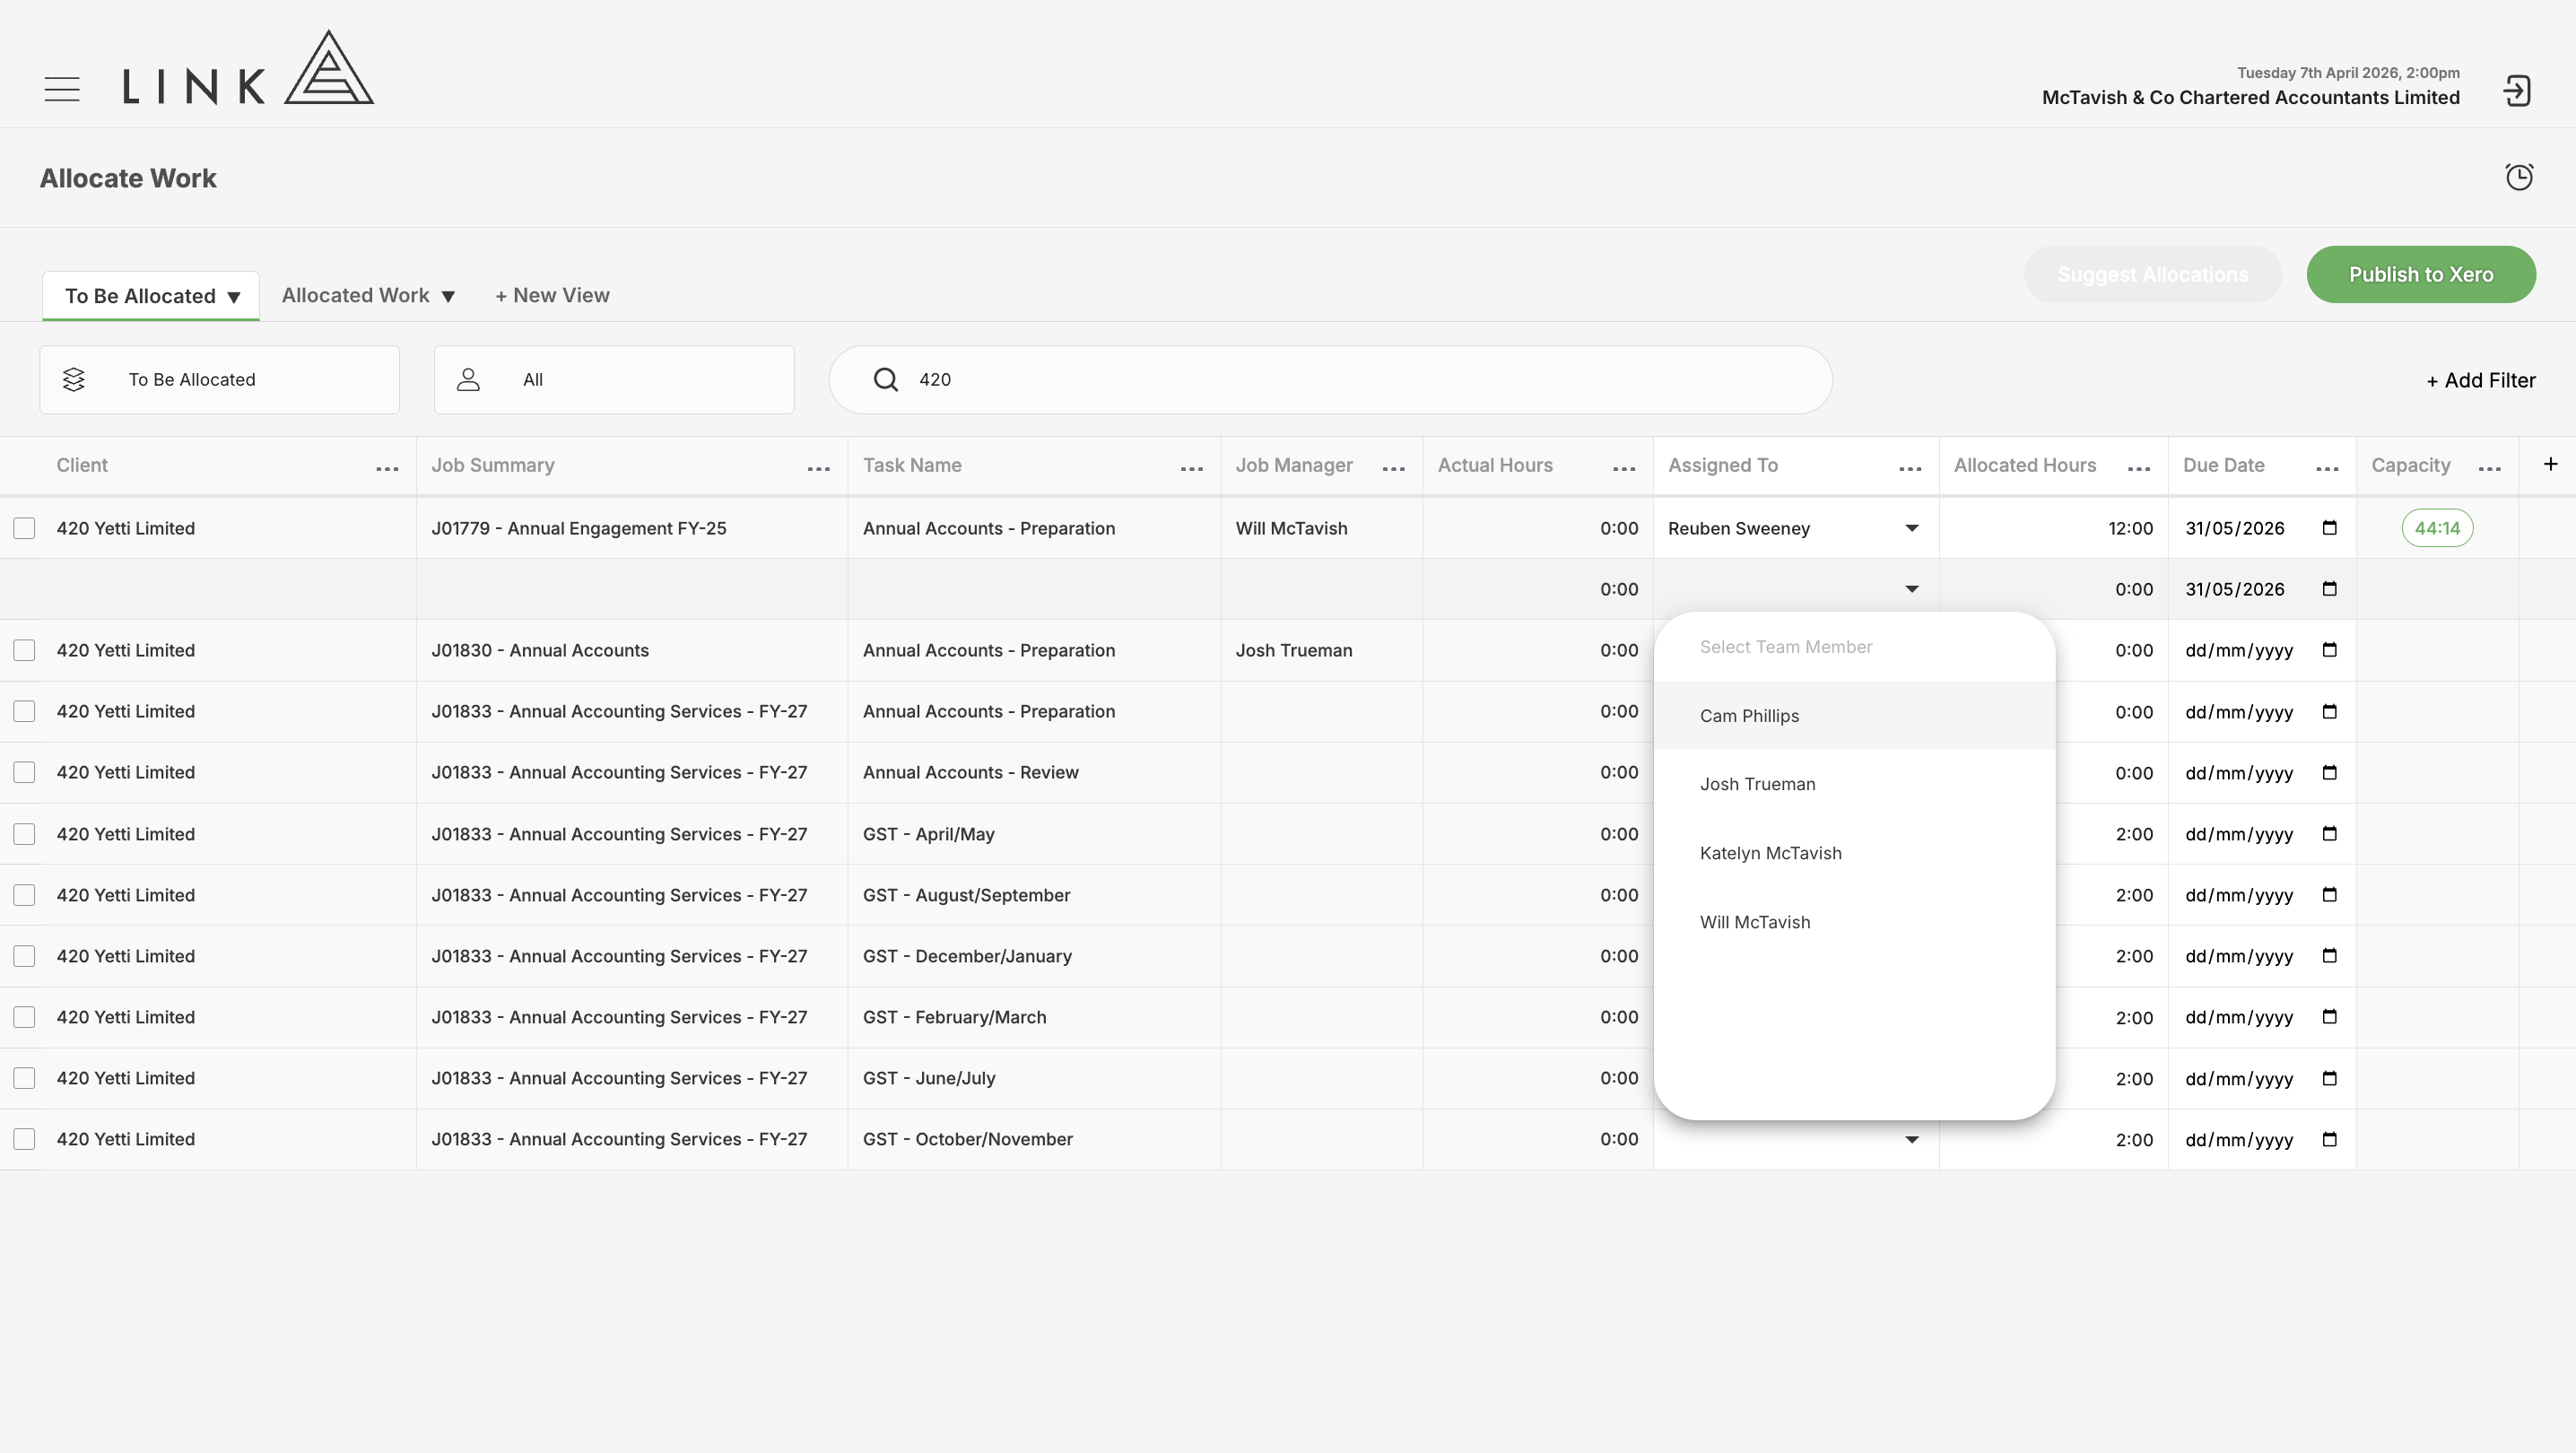This screenshot has height=1453, width=2576.
Task: Click the LINK logo
Action: click(248, 68)
